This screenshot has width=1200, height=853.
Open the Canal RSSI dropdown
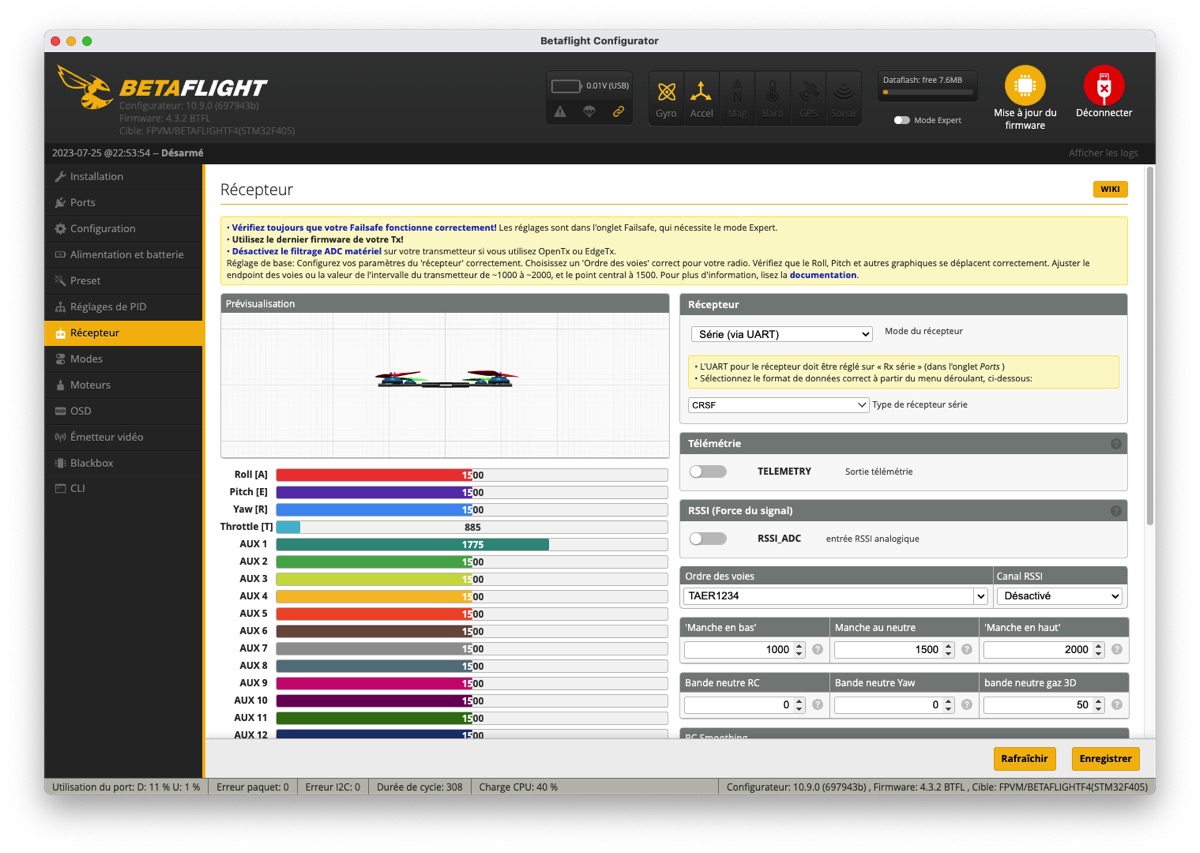(x=1060, y=596)
